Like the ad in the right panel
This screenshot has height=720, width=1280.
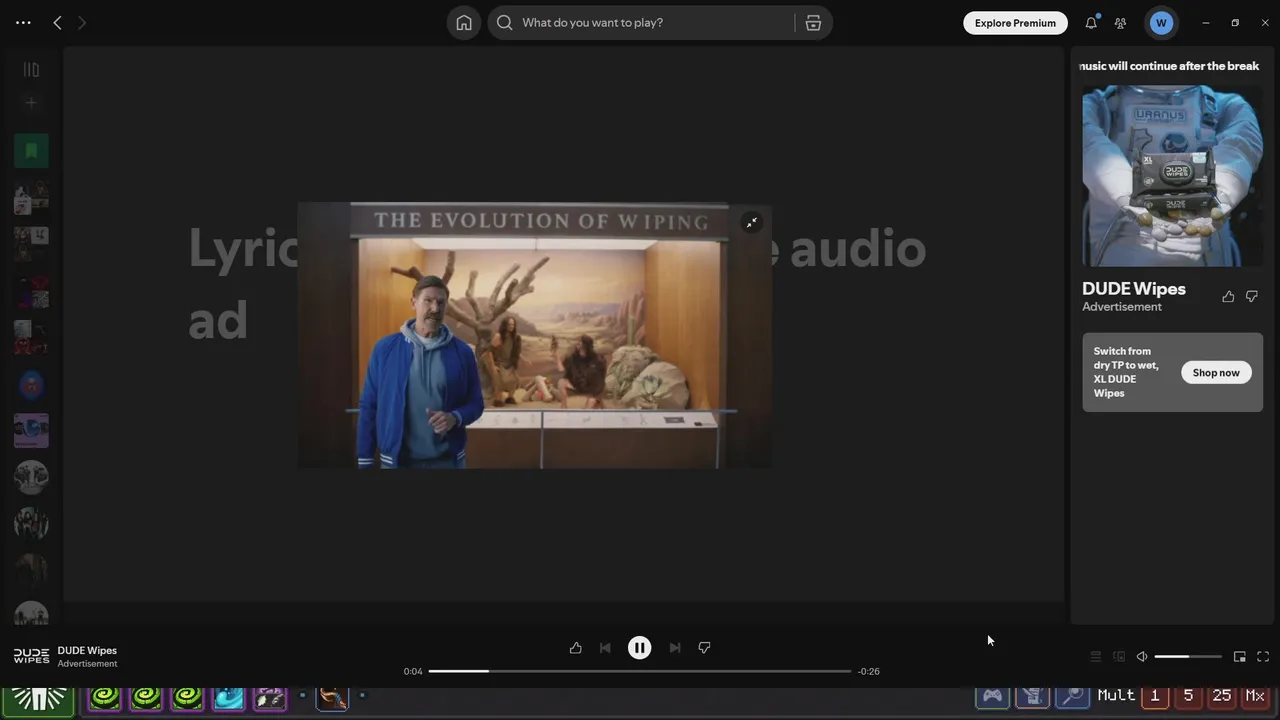pos(1228,296)
